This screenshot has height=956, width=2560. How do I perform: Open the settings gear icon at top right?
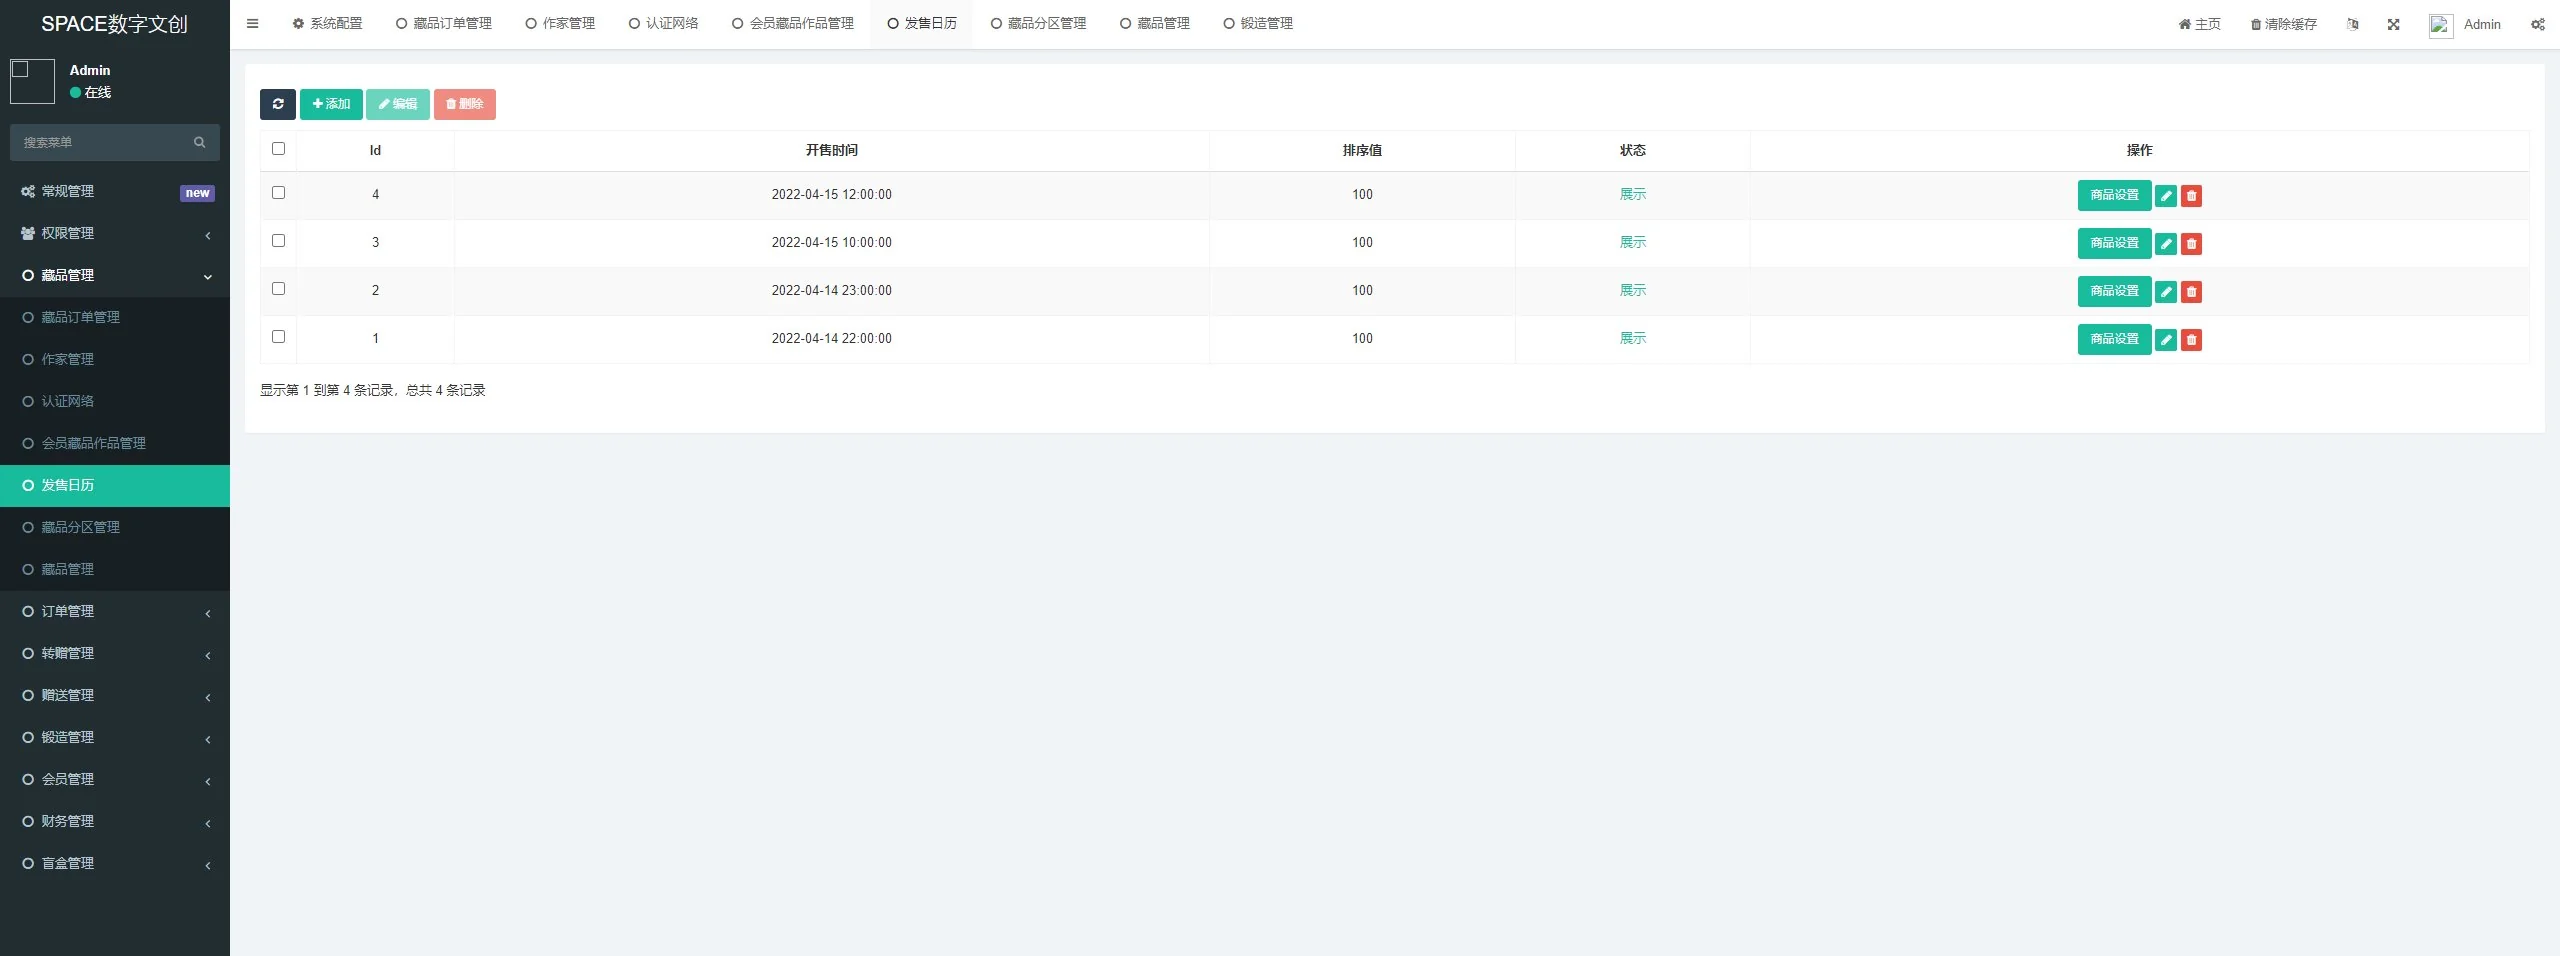tap(2537, 24)
